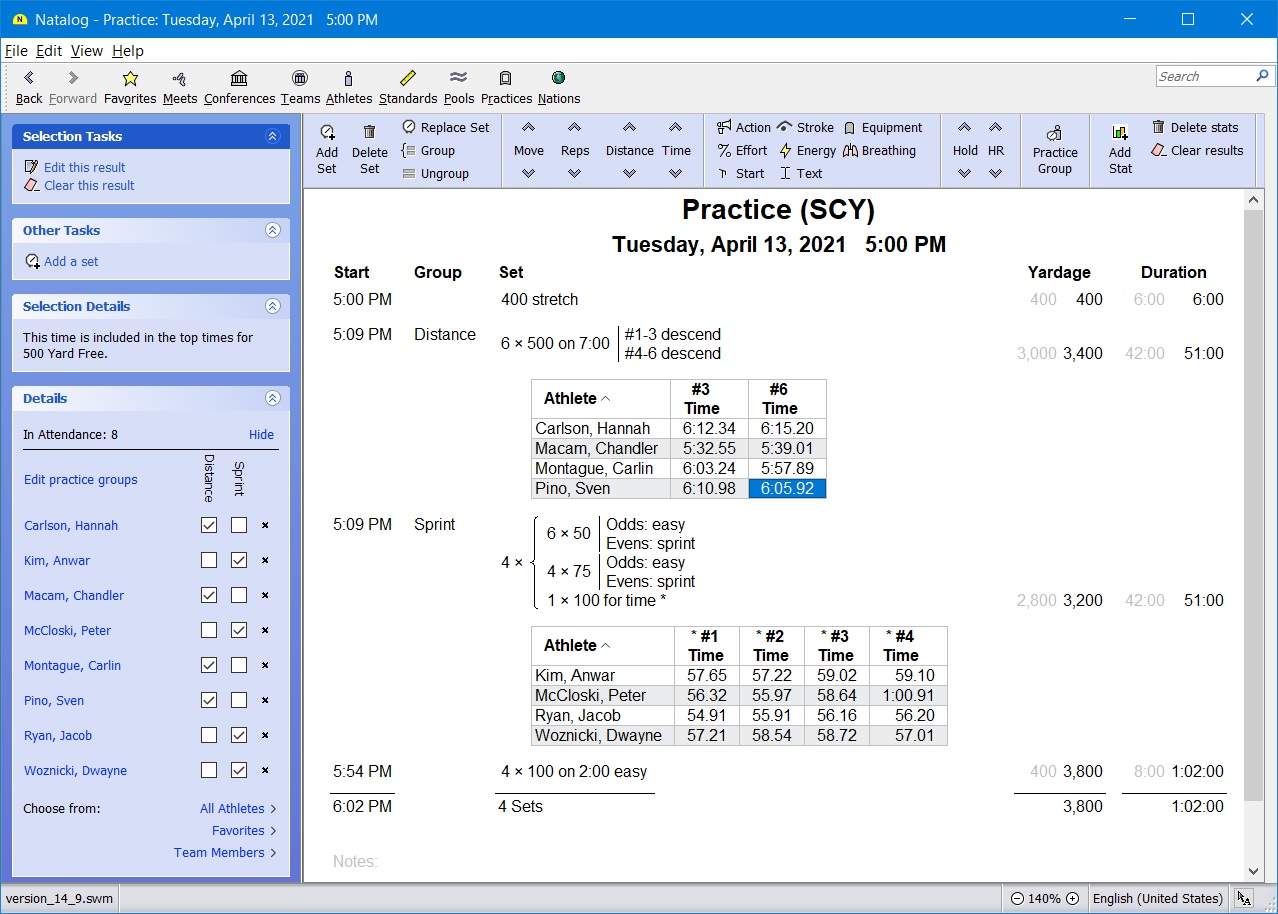
Task: Click Edit practice groups link
Action: 81,479
